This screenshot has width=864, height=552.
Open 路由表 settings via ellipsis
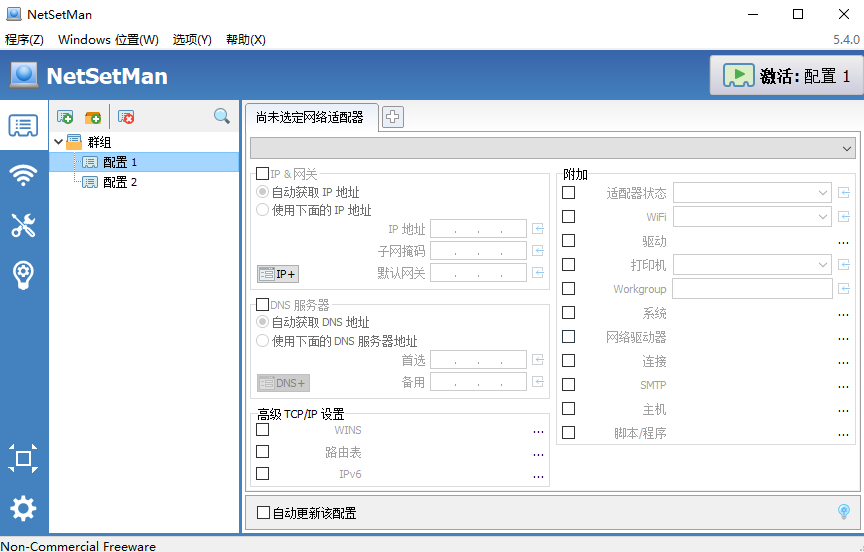coord(538,454)
